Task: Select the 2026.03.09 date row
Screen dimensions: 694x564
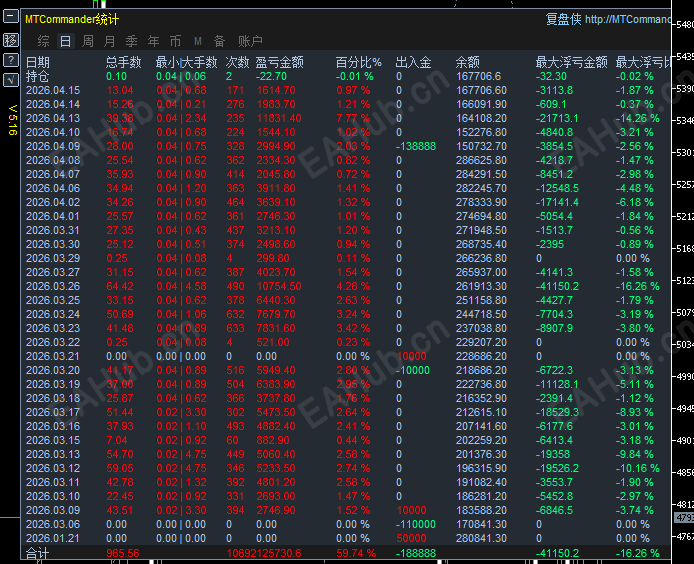Action: [x=53, y=510]
